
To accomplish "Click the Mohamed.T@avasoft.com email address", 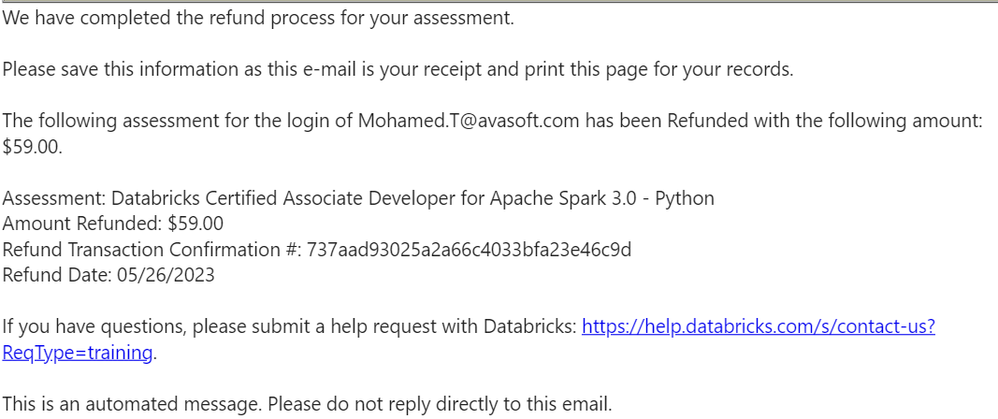I will 469,120.
